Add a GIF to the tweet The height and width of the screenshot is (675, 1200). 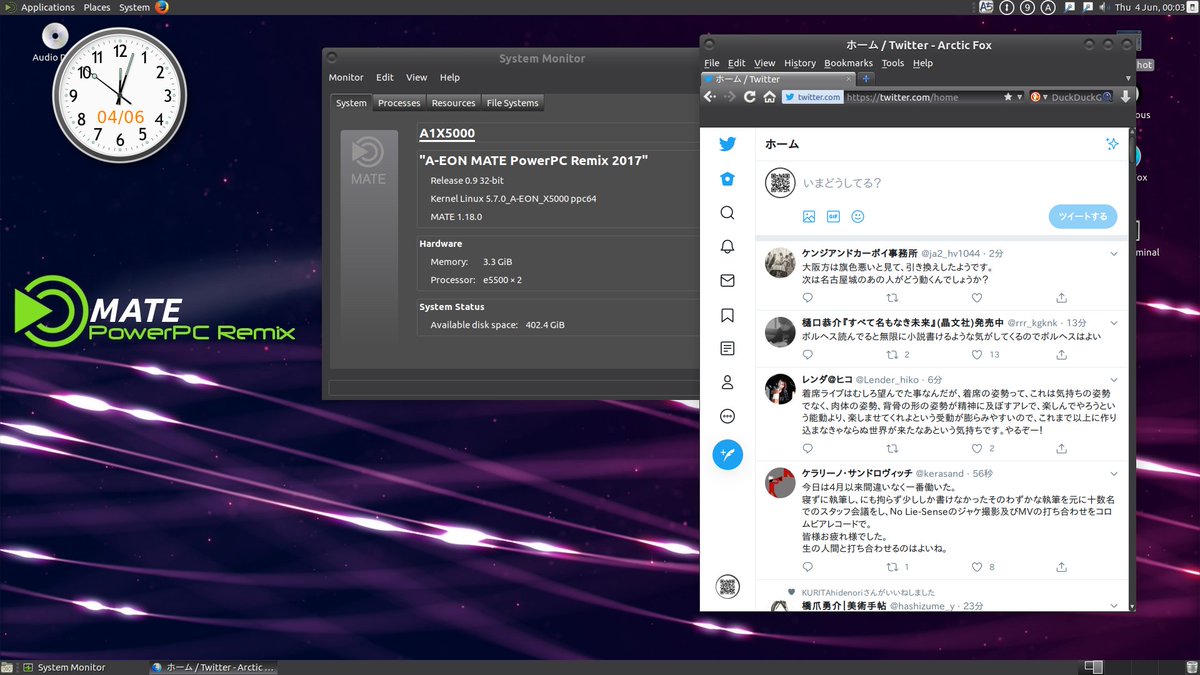833,216
